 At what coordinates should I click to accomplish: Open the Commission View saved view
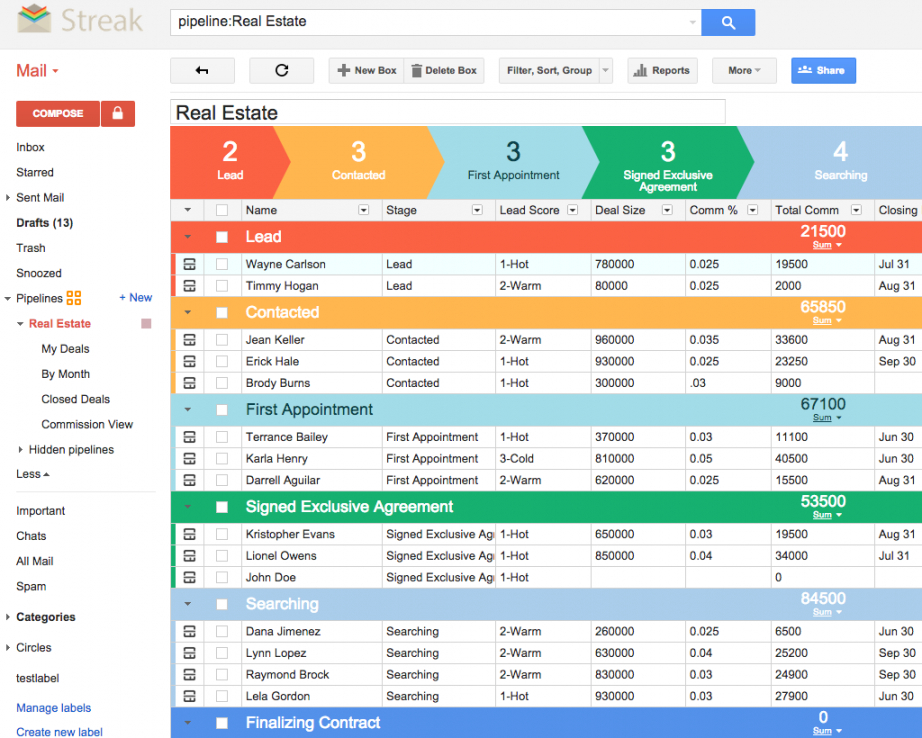point(87,424)
